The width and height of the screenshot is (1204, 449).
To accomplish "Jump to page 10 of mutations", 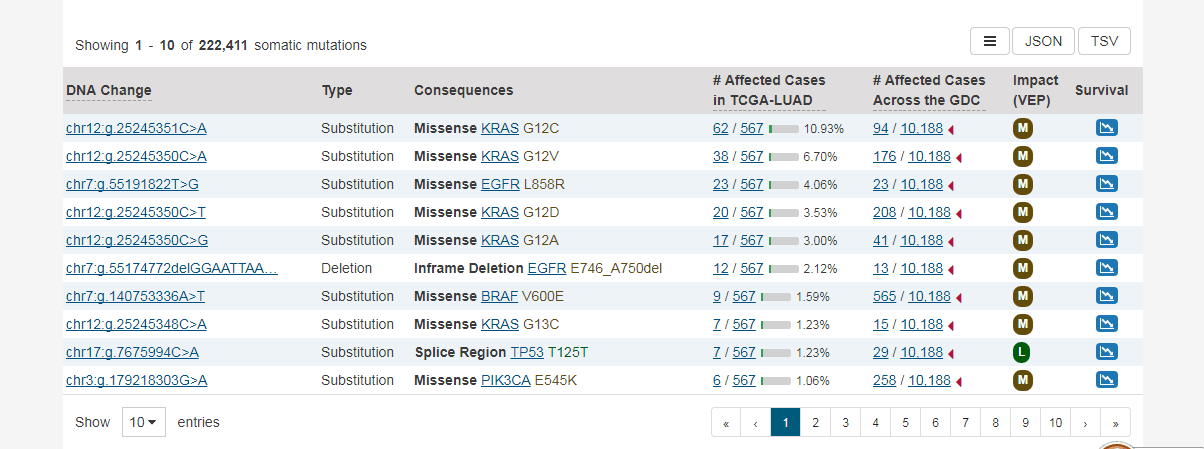I will point(1055,423).
